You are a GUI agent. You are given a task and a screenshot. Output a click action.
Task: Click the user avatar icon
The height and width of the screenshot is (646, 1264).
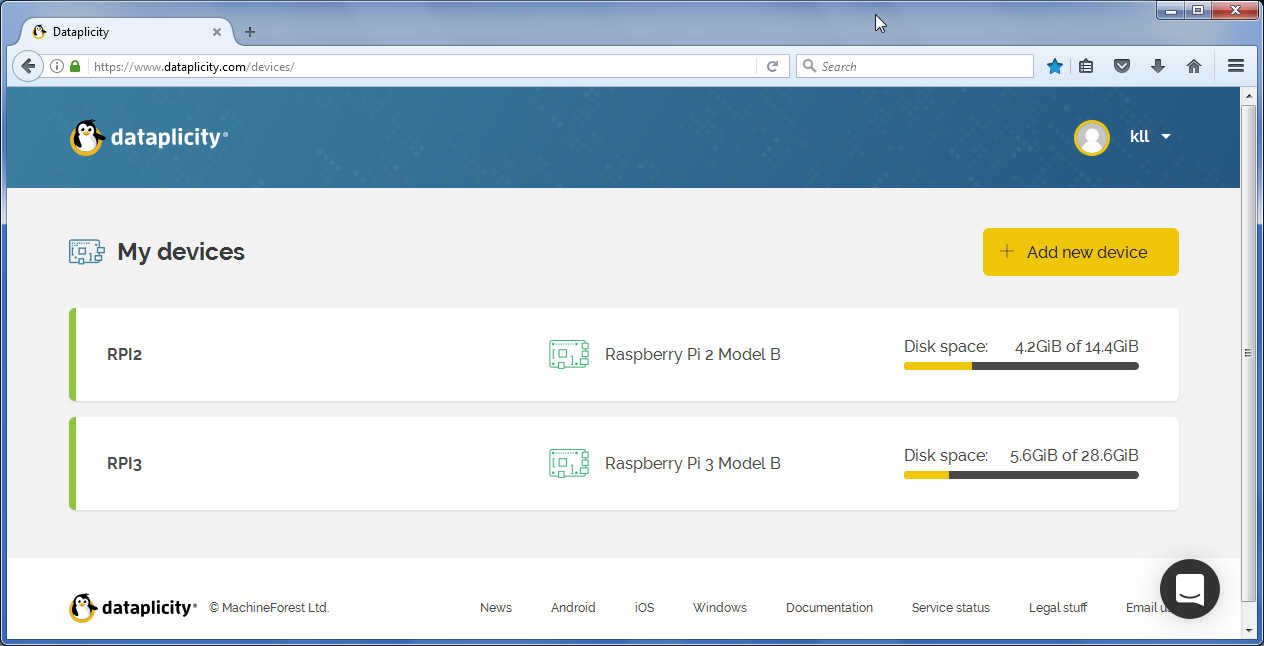click(x=1091, y=138)
